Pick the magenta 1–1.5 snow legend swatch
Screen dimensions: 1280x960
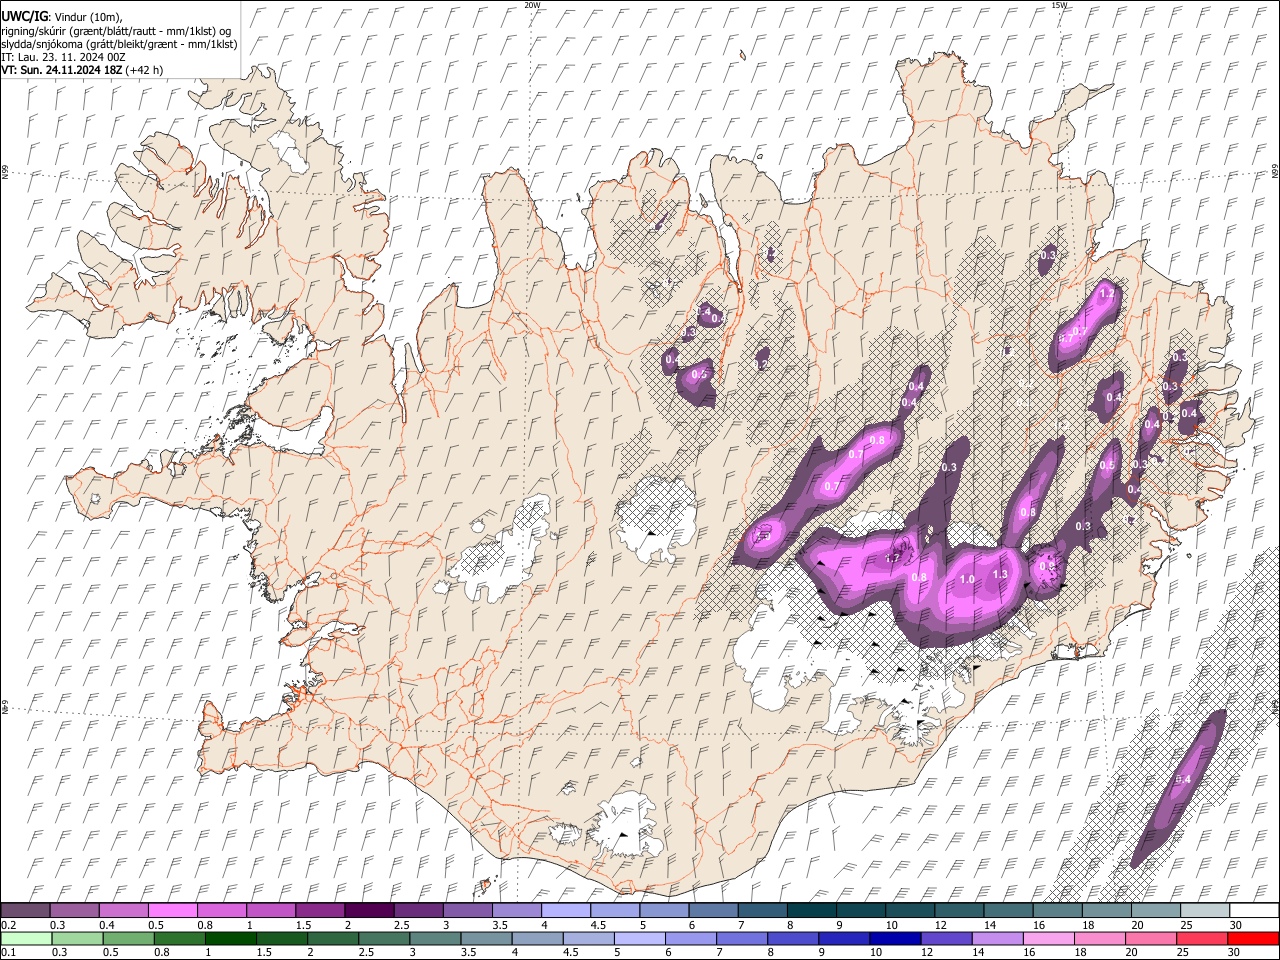[271, 910]
